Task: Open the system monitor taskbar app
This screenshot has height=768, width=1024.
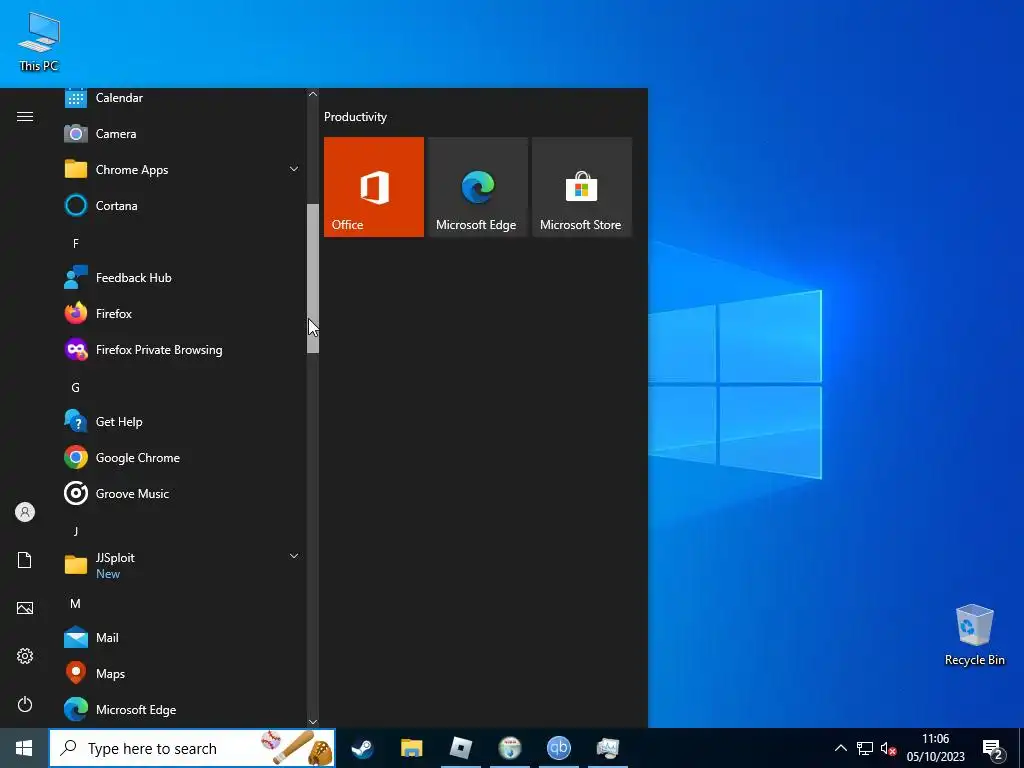Action: (x=607, y=748)
